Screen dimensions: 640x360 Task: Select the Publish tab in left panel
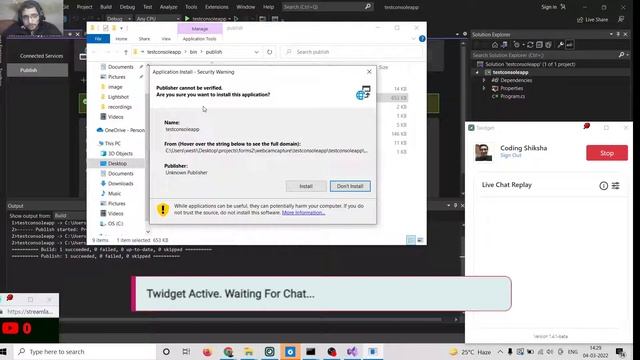click(38, 70)
